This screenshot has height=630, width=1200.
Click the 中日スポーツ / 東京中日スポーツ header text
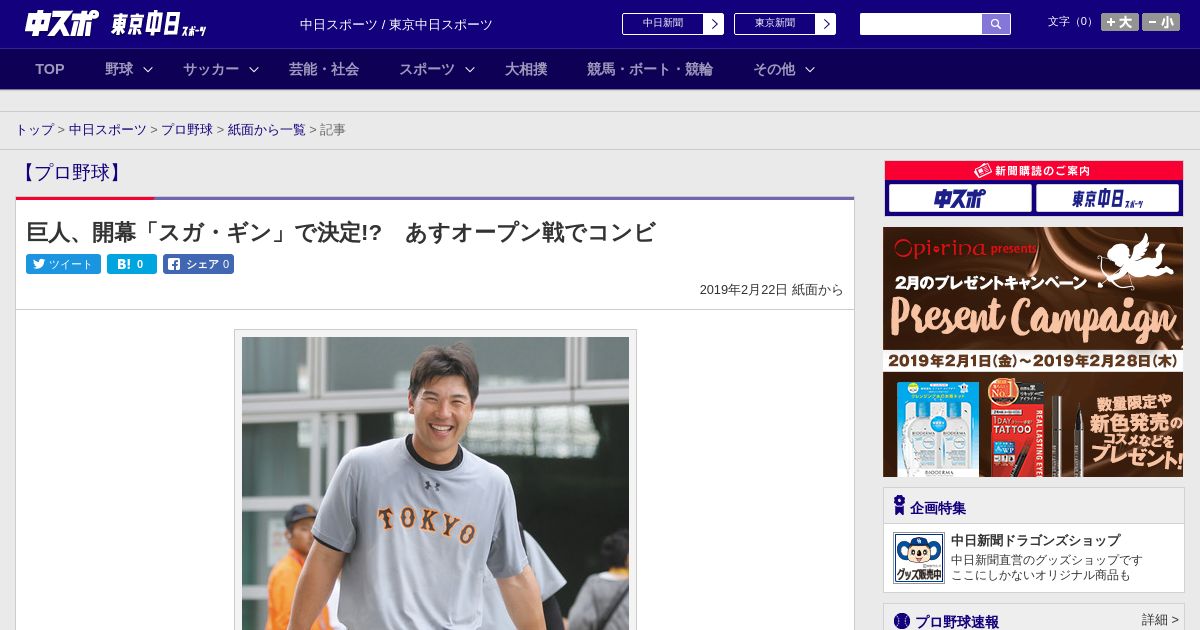(x=396, y=24)
